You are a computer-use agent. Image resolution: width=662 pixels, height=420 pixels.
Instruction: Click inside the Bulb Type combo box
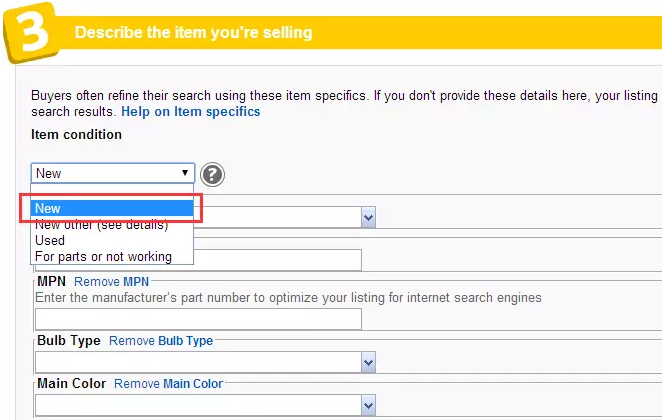tap(198, 363)
